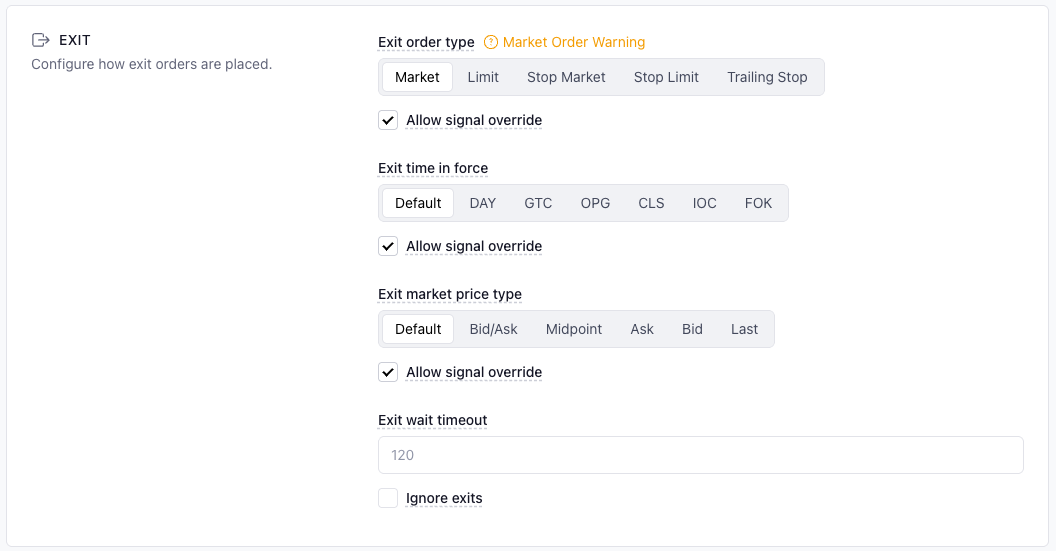Click the Exit section icon
The image size is (1056, 551).
click(x=41, y=40)
